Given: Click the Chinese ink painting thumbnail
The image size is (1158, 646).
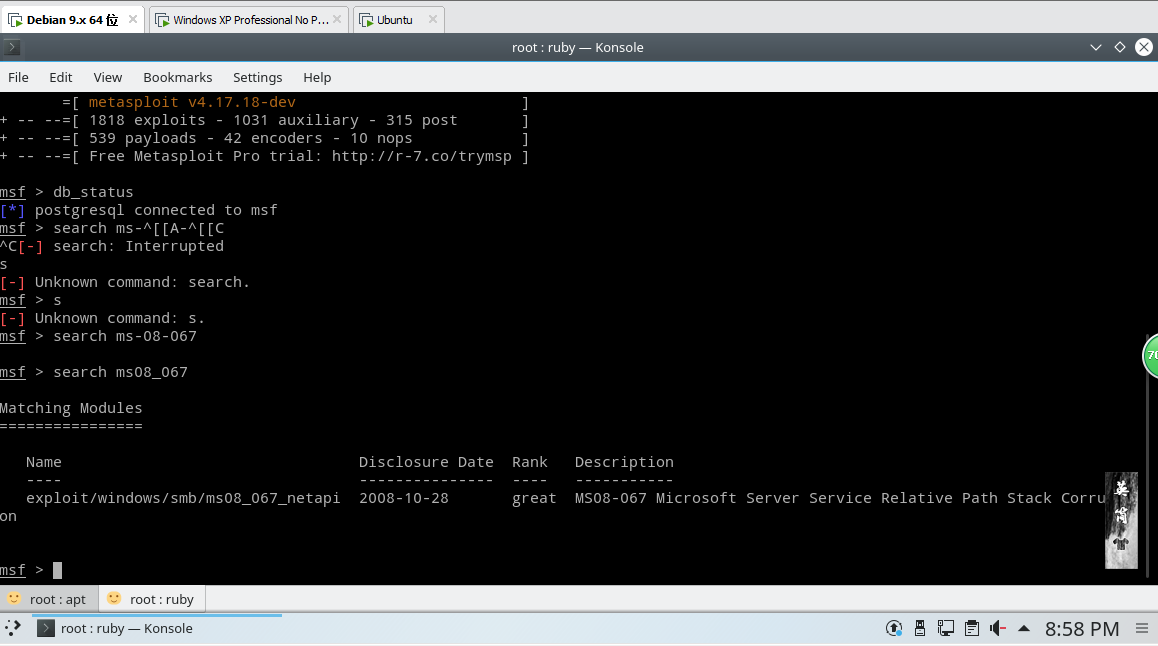Looking at the screenshot, I should point(1121,520).
